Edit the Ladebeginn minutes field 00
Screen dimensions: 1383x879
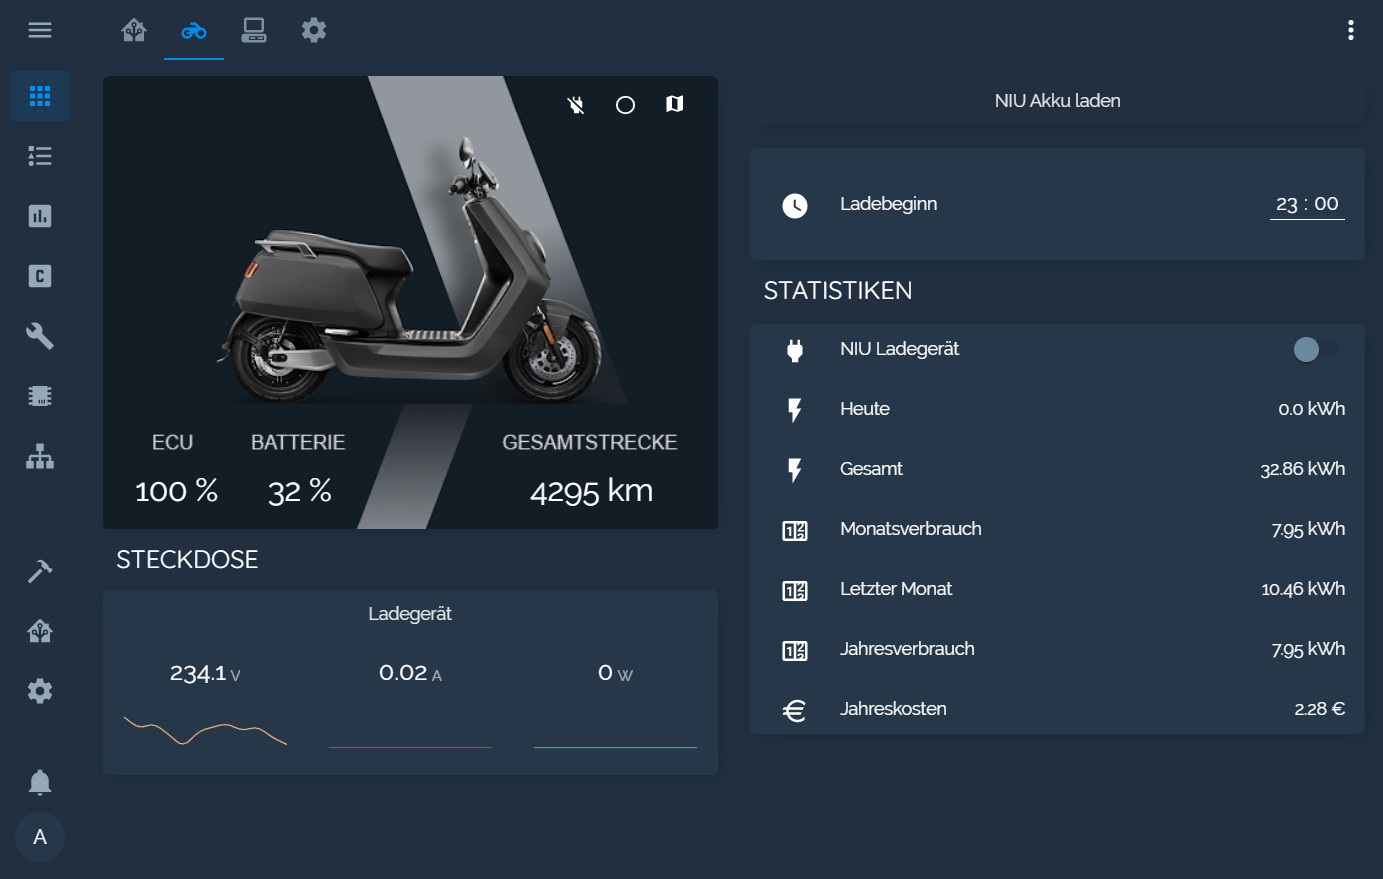point(1326,204)
